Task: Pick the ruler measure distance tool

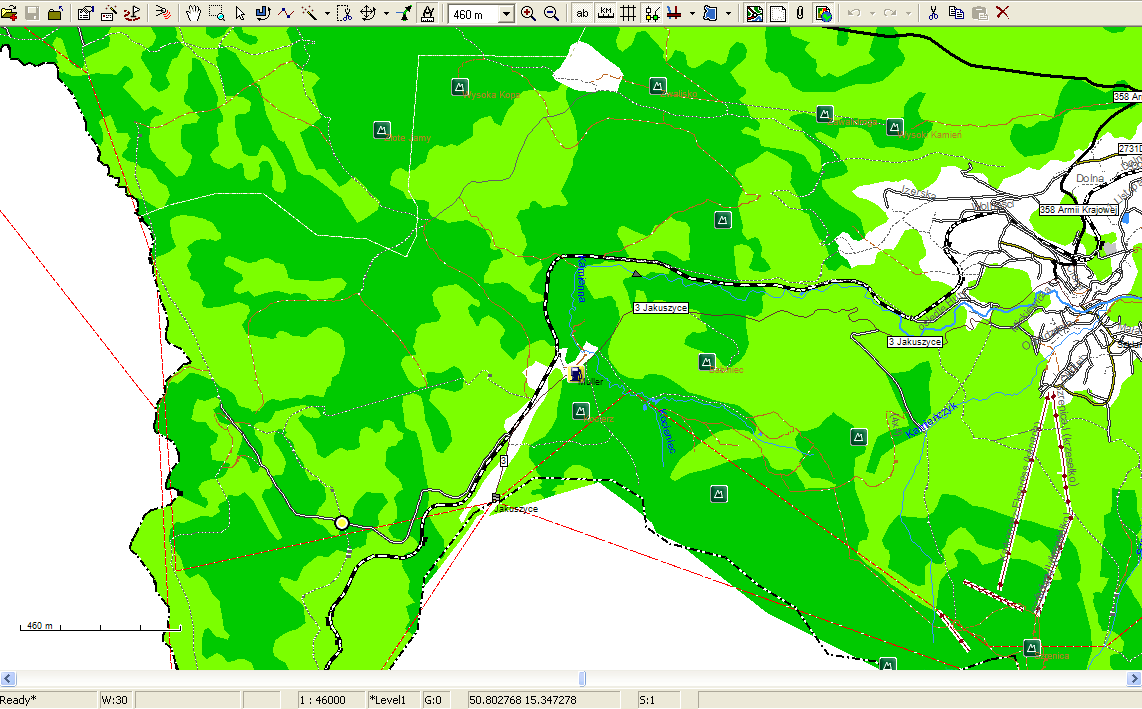Action: tap(427, 13)
